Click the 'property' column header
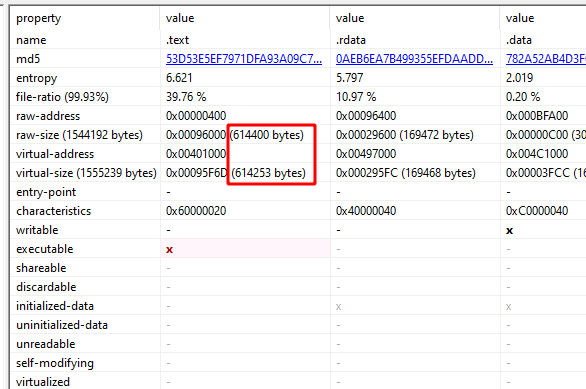Viewport: 586px width, 389px height. click(x=38, y=18)
